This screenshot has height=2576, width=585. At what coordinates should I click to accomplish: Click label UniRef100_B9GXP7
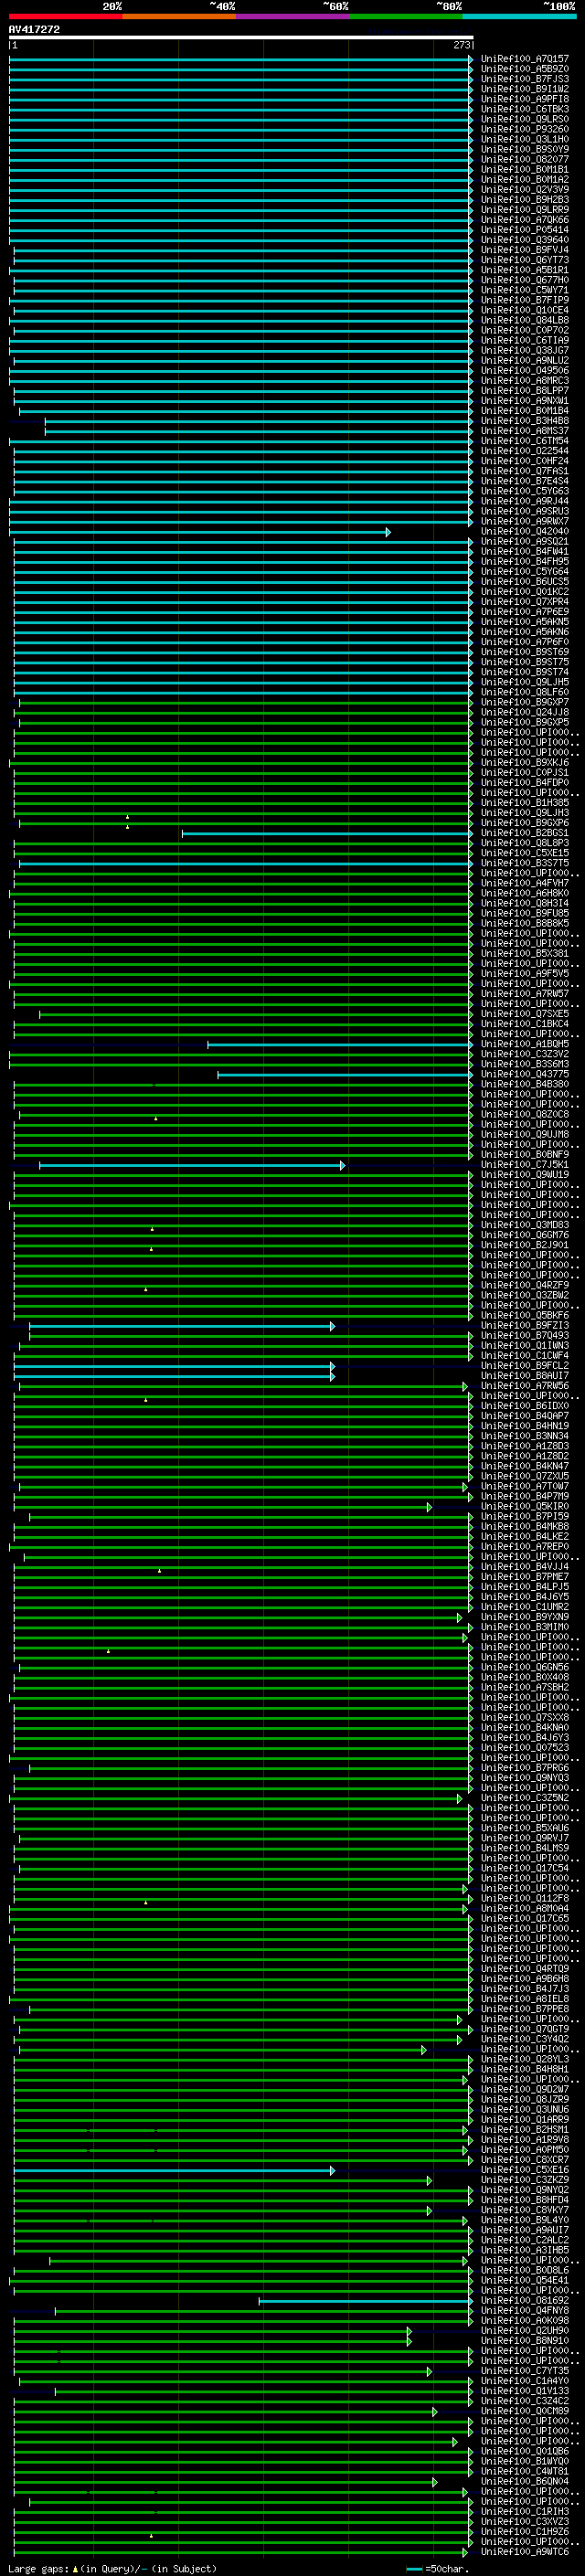pos(525,703)
